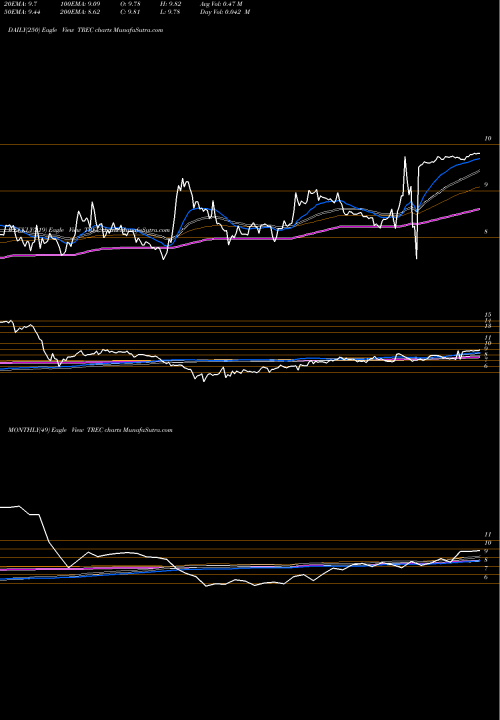Click the 10 price label on daily chart
The height and width of the screenshot is (720, 500).
point(488,138)
